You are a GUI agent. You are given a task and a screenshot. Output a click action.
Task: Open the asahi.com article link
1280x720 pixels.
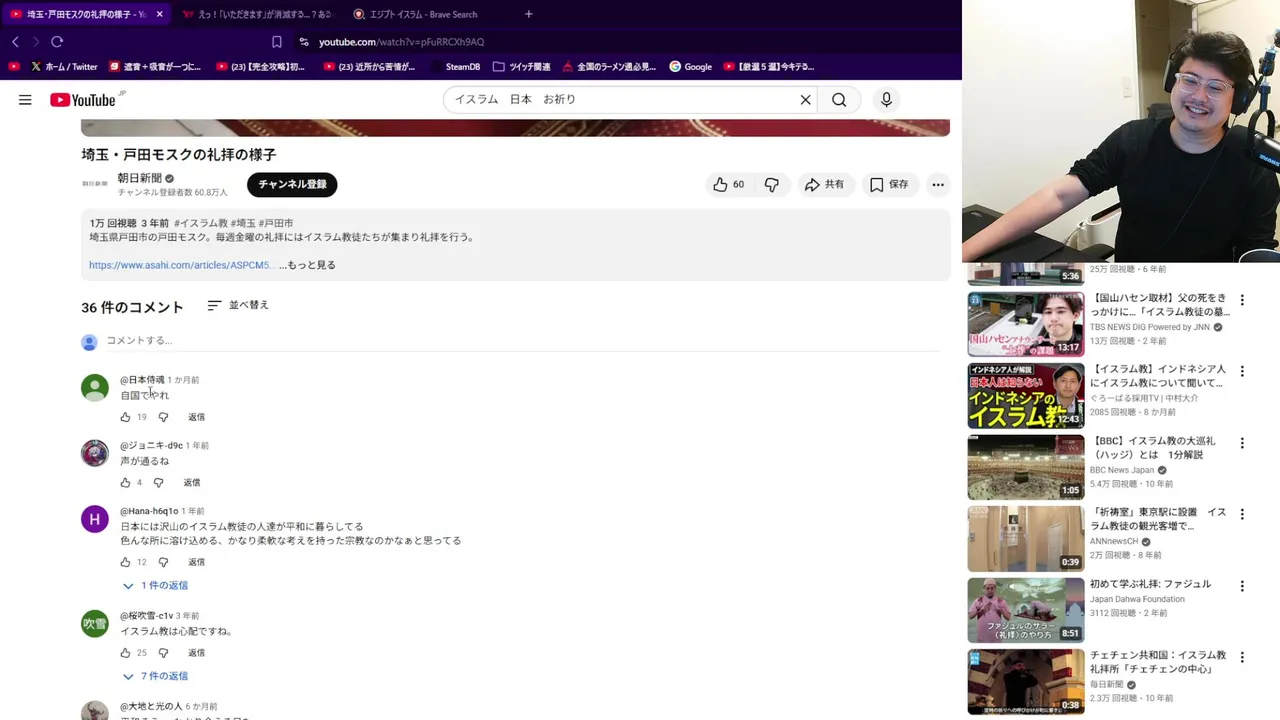[180, 265]
